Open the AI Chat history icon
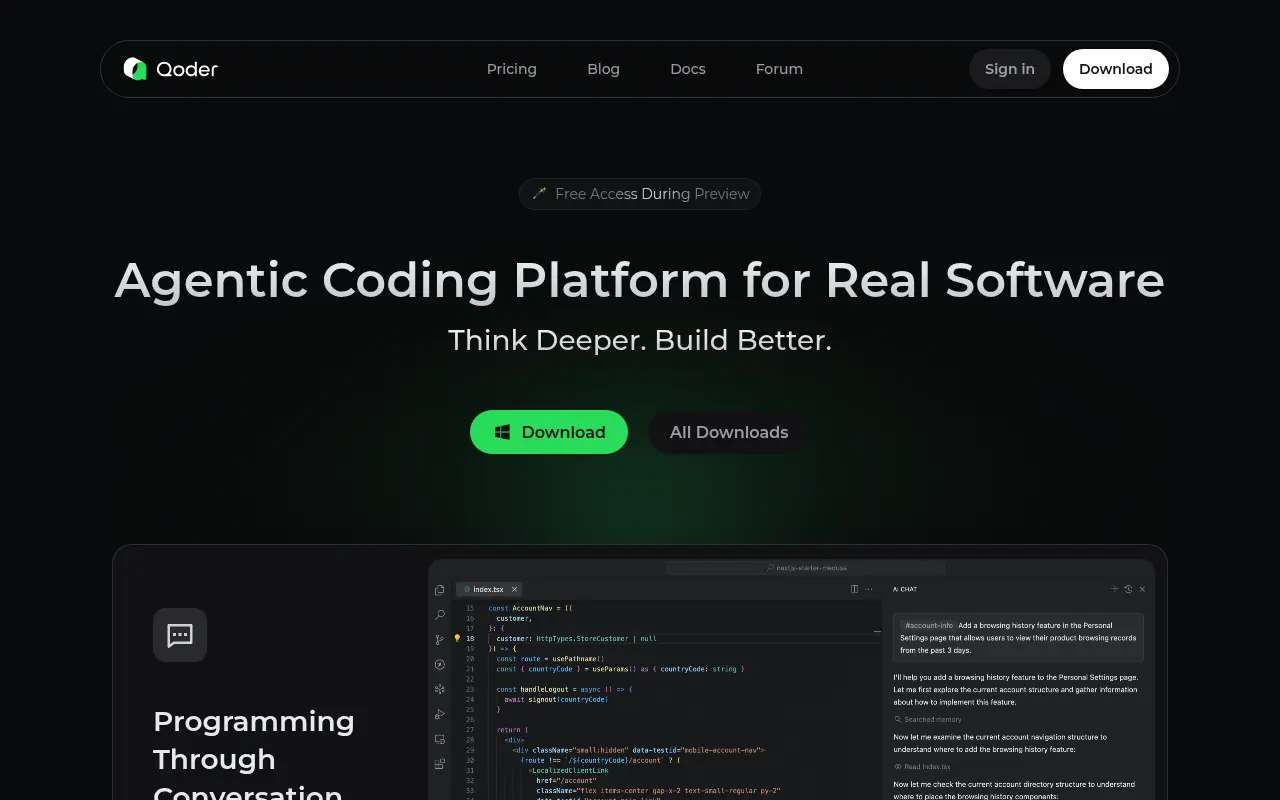1280x800 pixels. coord(1129,589)
